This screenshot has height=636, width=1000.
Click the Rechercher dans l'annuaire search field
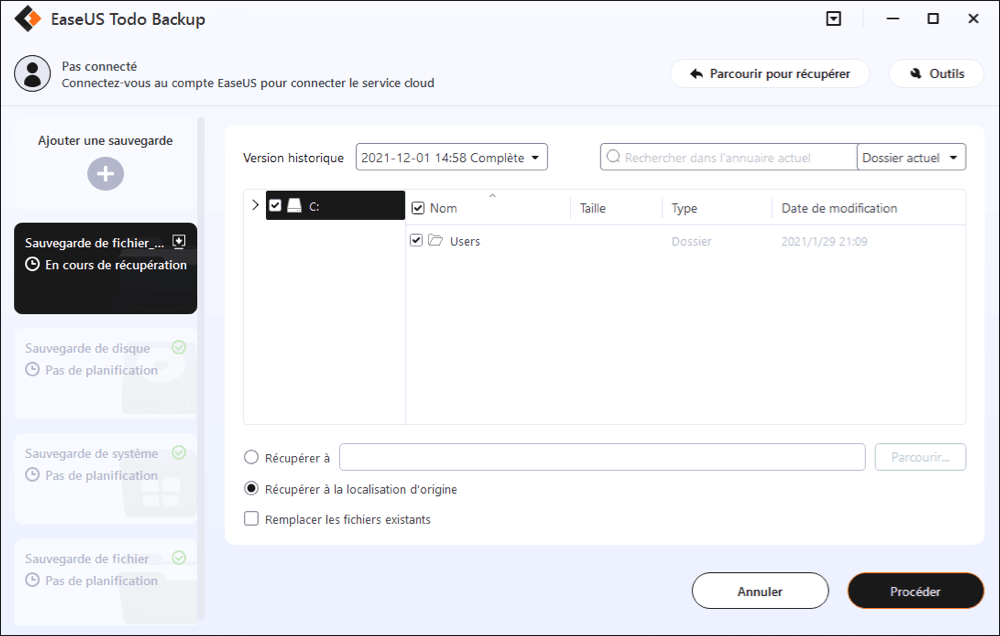(728, 157)
